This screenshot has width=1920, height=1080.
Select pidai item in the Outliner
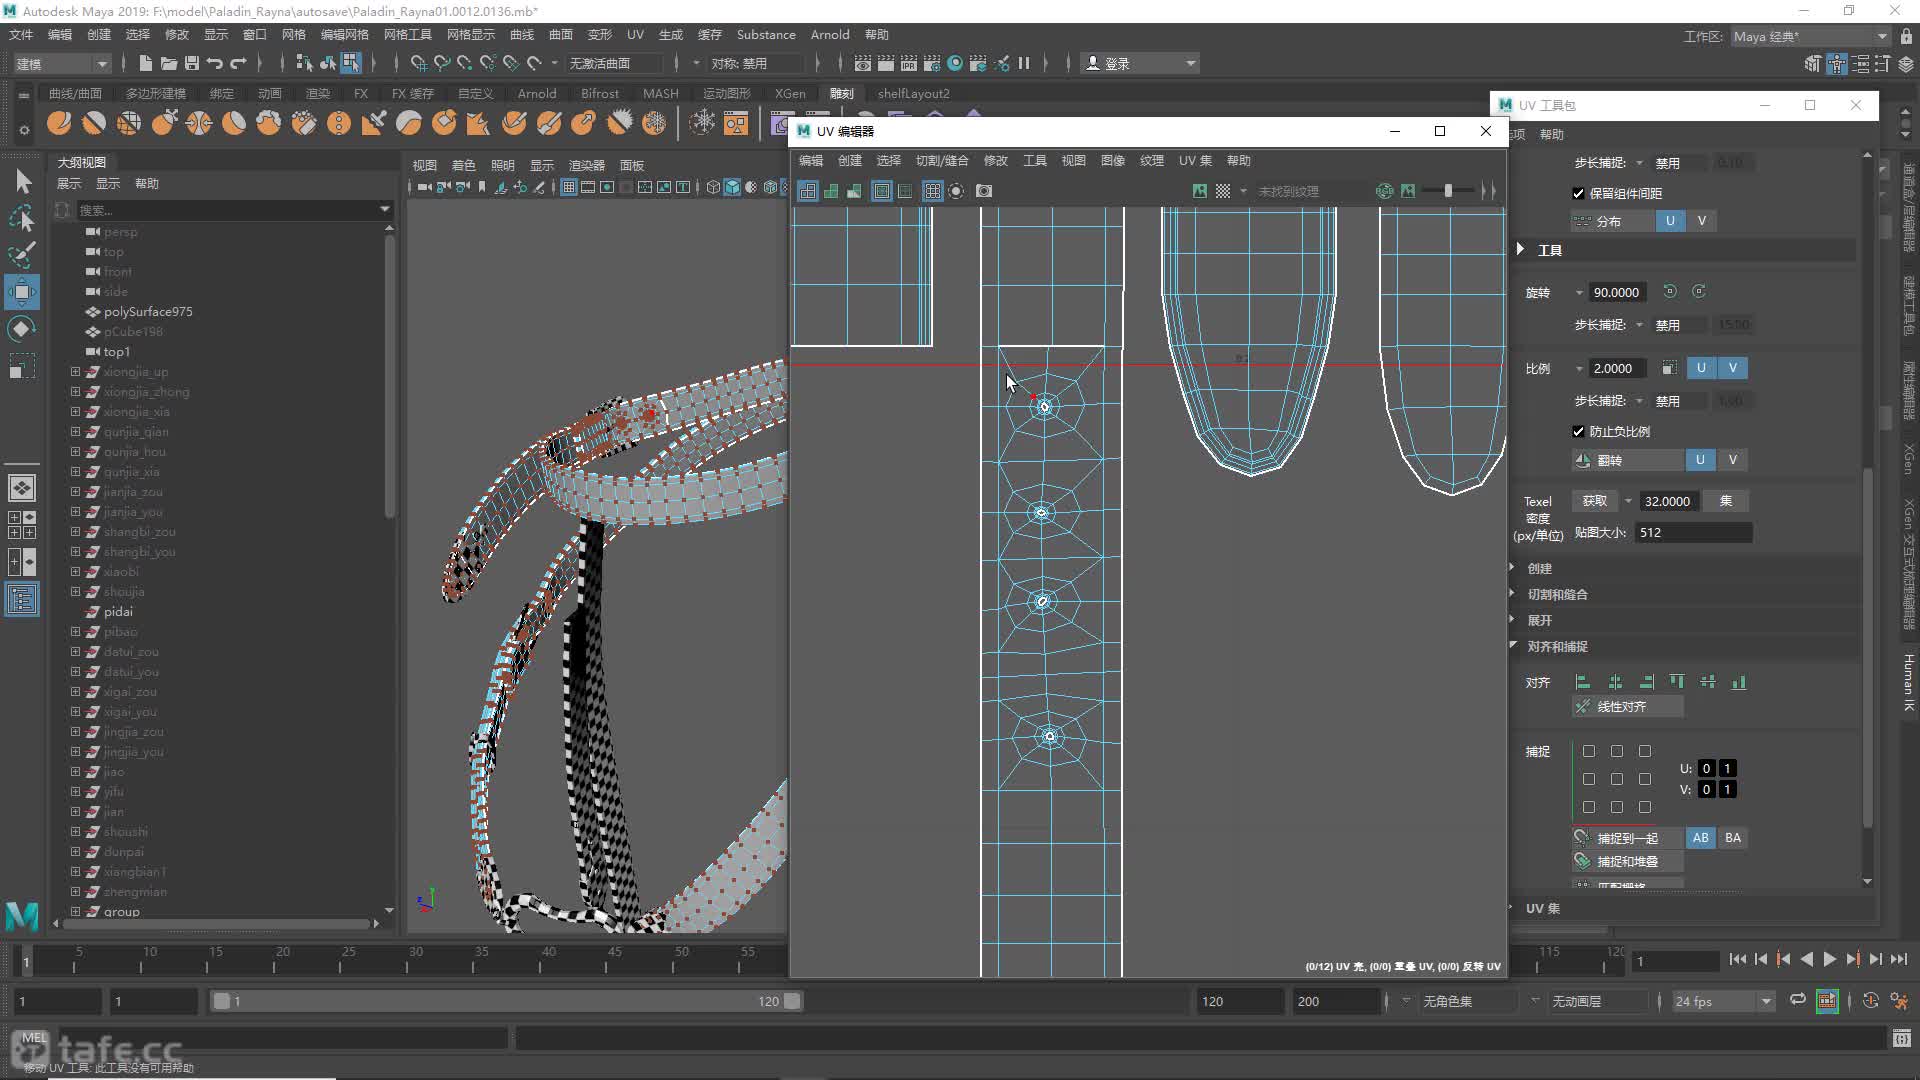pyautogui.click(x=118, y=611)
